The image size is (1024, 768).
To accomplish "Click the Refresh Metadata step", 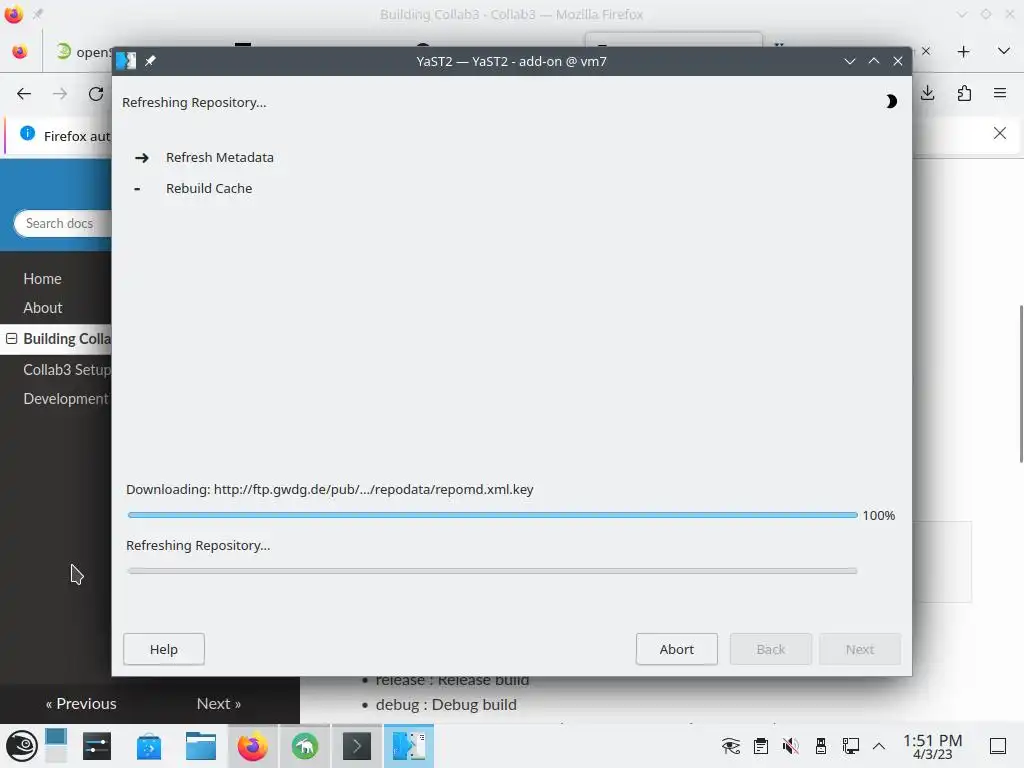I will click(219, 157).
